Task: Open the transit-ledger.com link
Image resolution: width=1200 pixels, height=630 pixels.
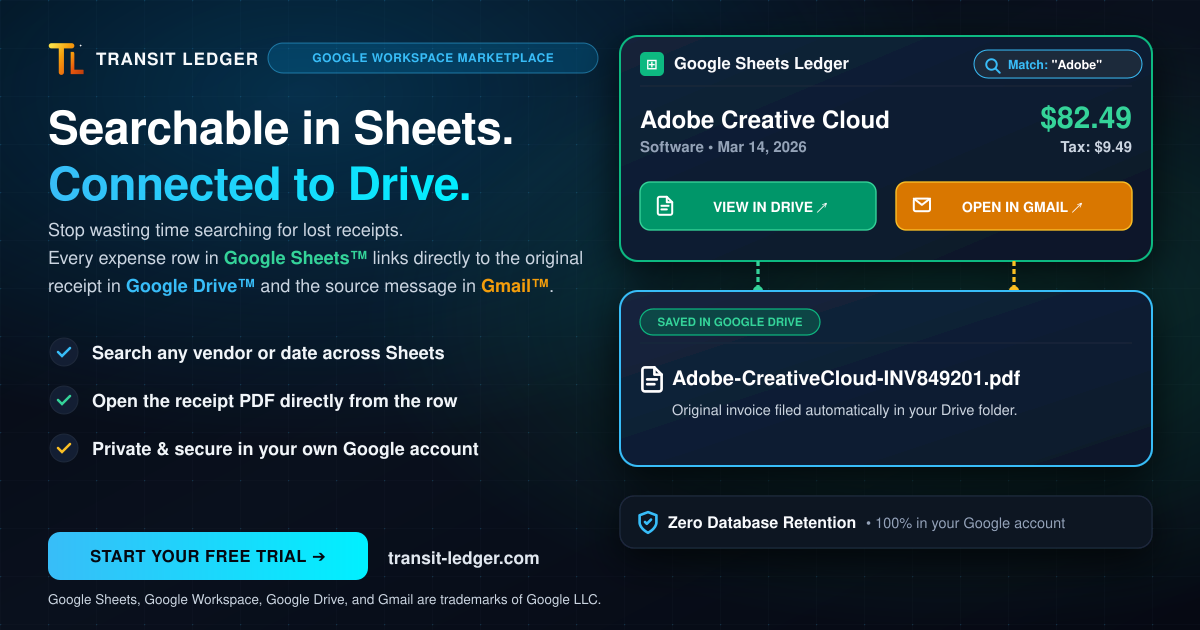Action: 464,558
